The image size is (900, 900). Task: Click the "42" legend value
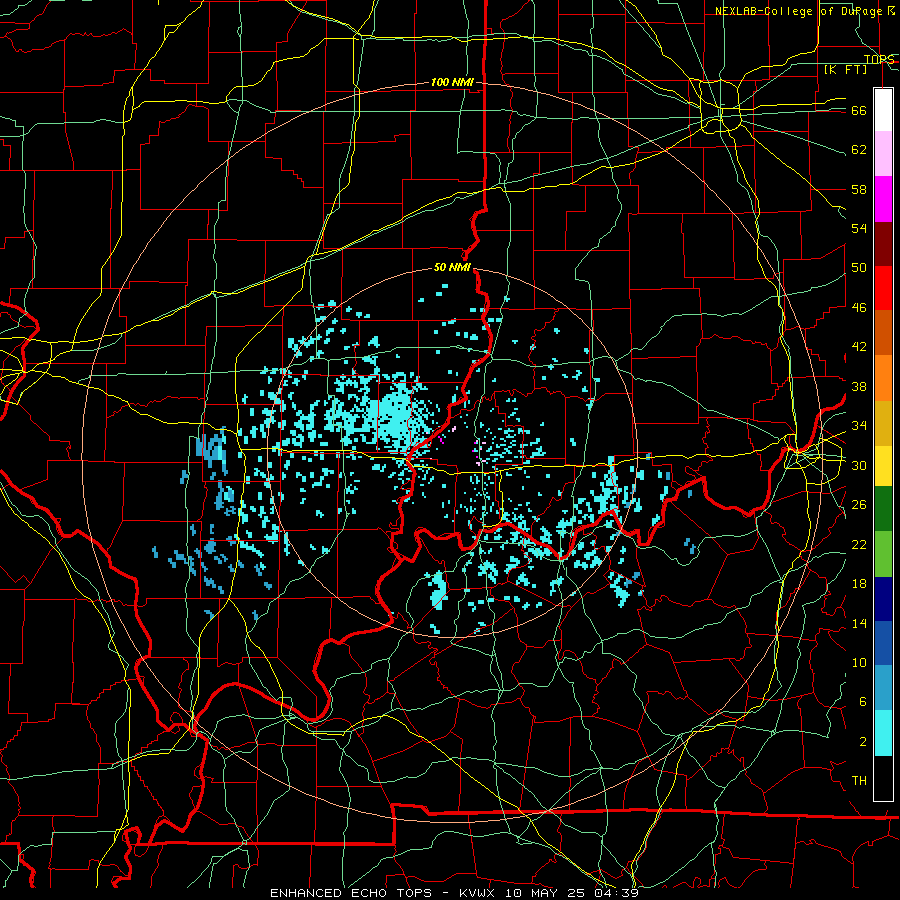[x=859, y=347]
